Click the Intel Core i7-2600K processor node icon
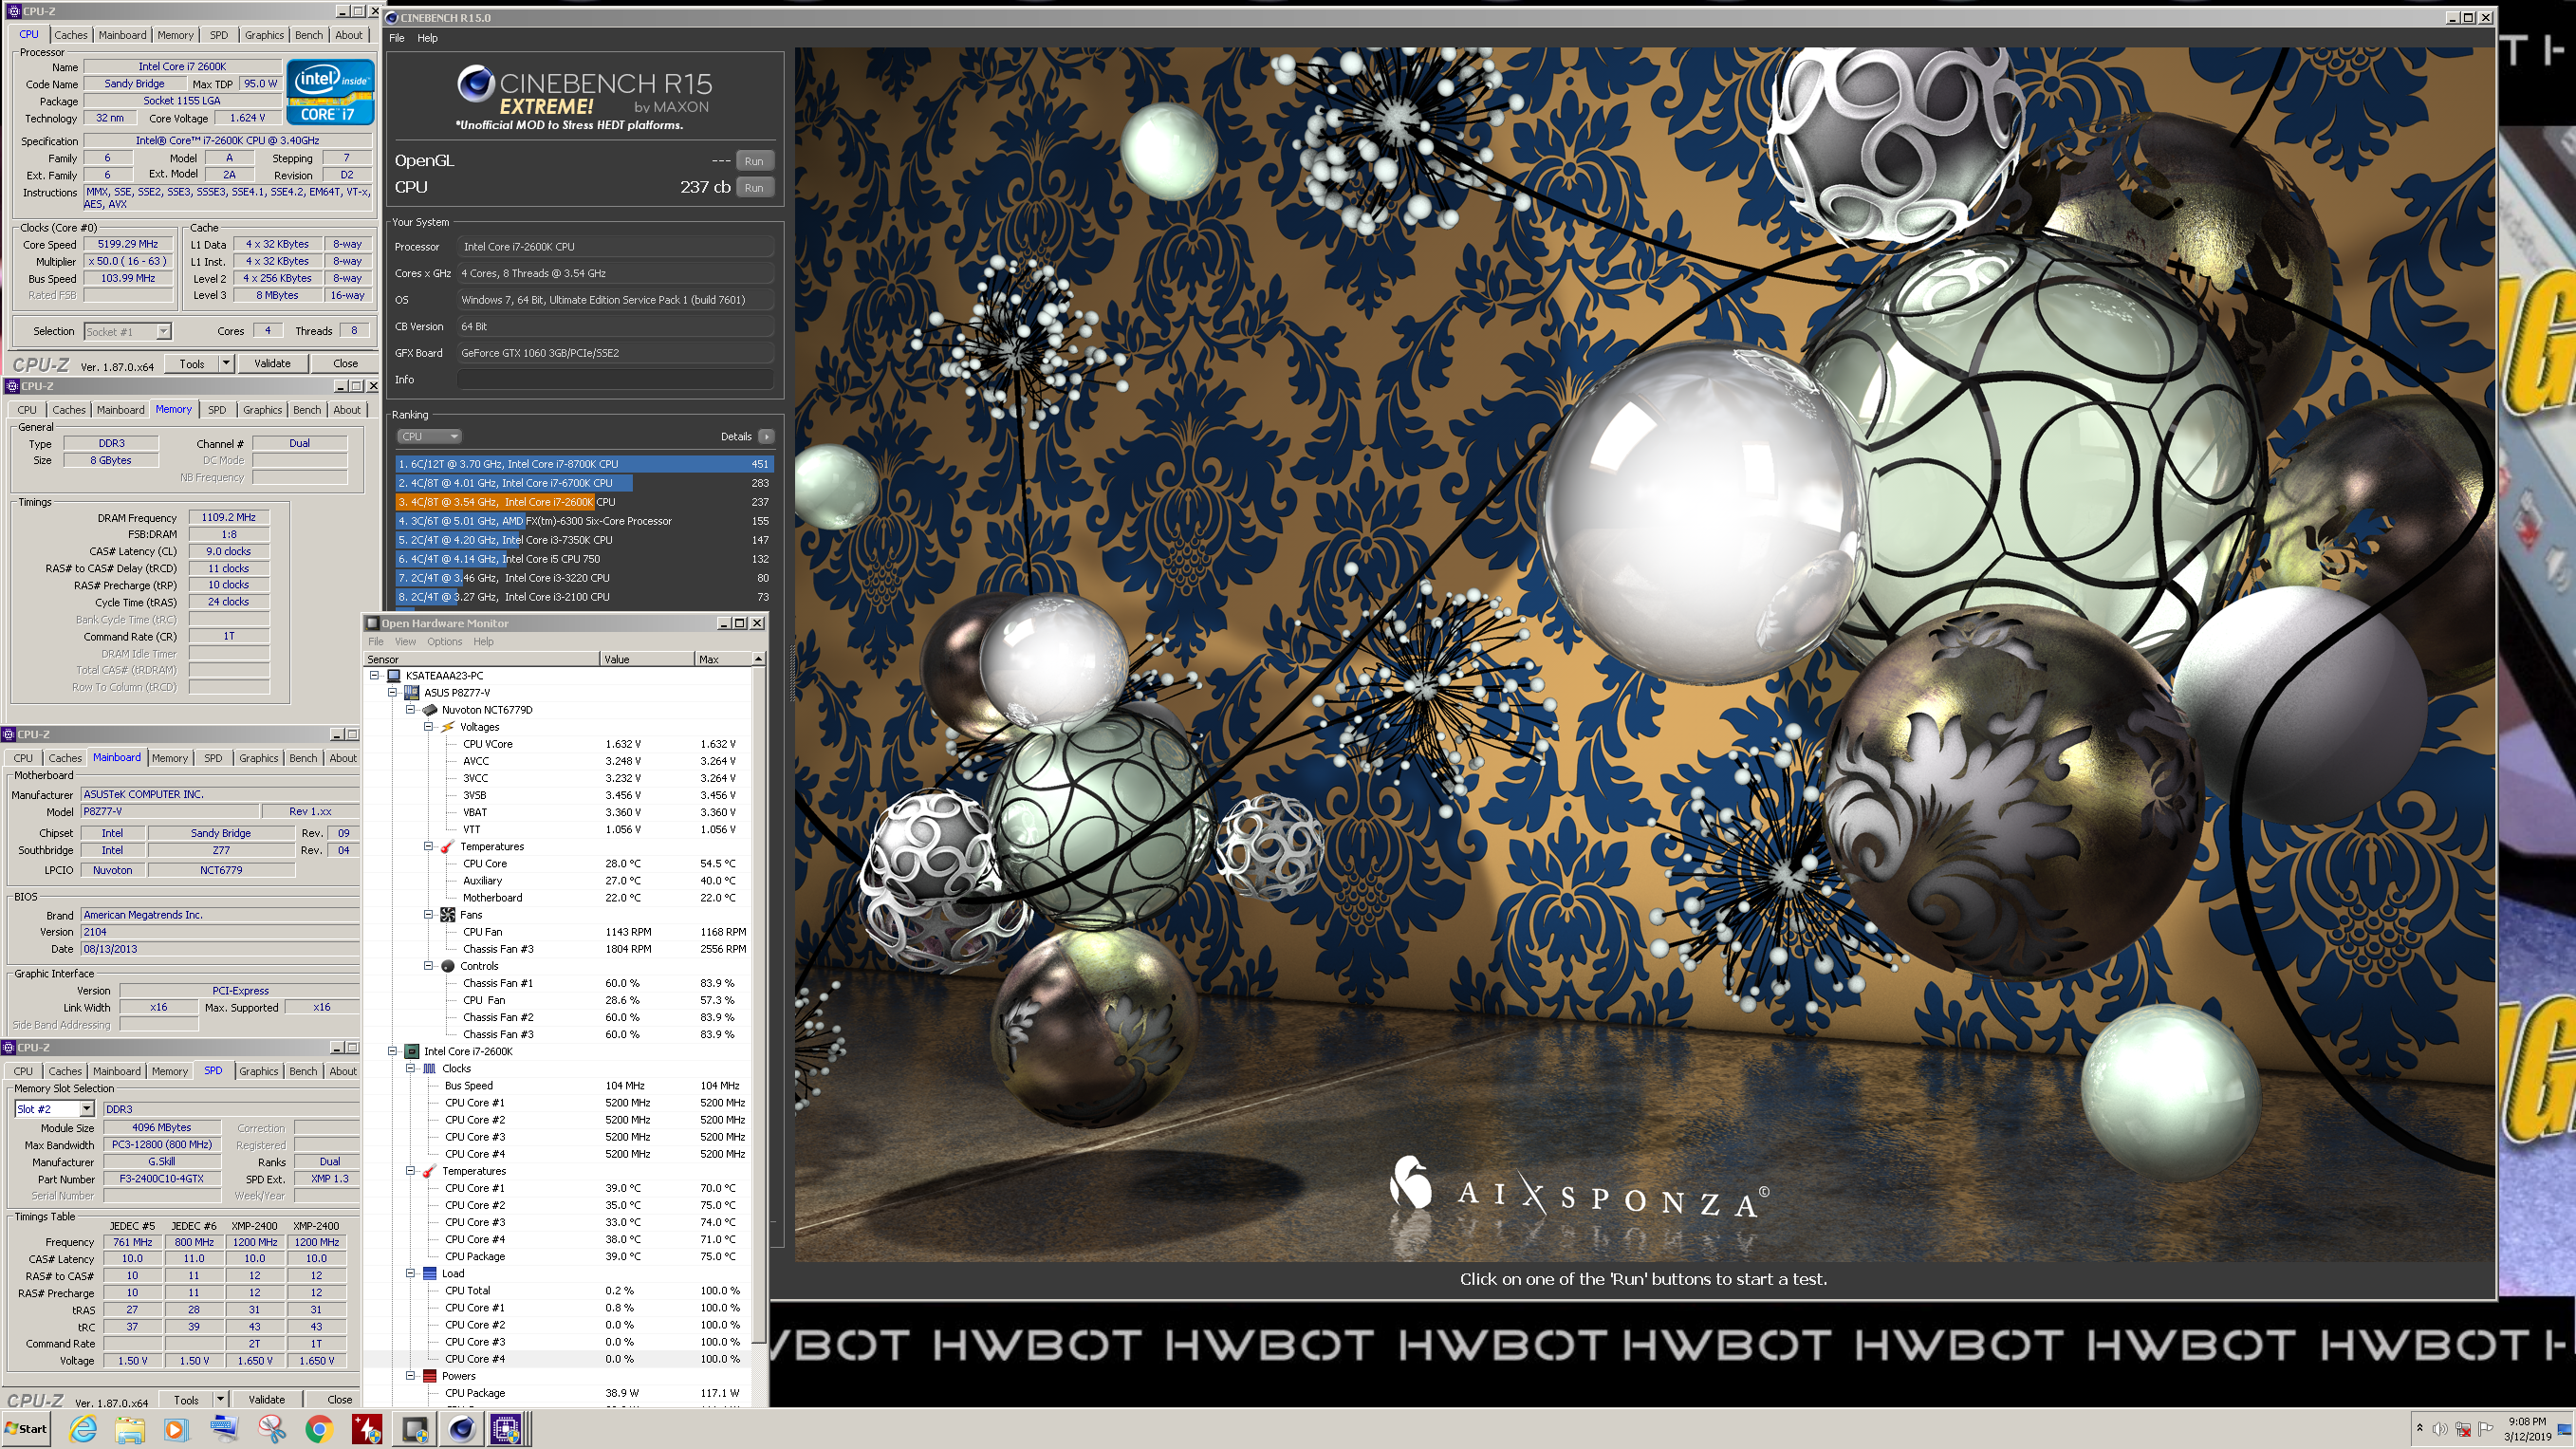 412,1052
